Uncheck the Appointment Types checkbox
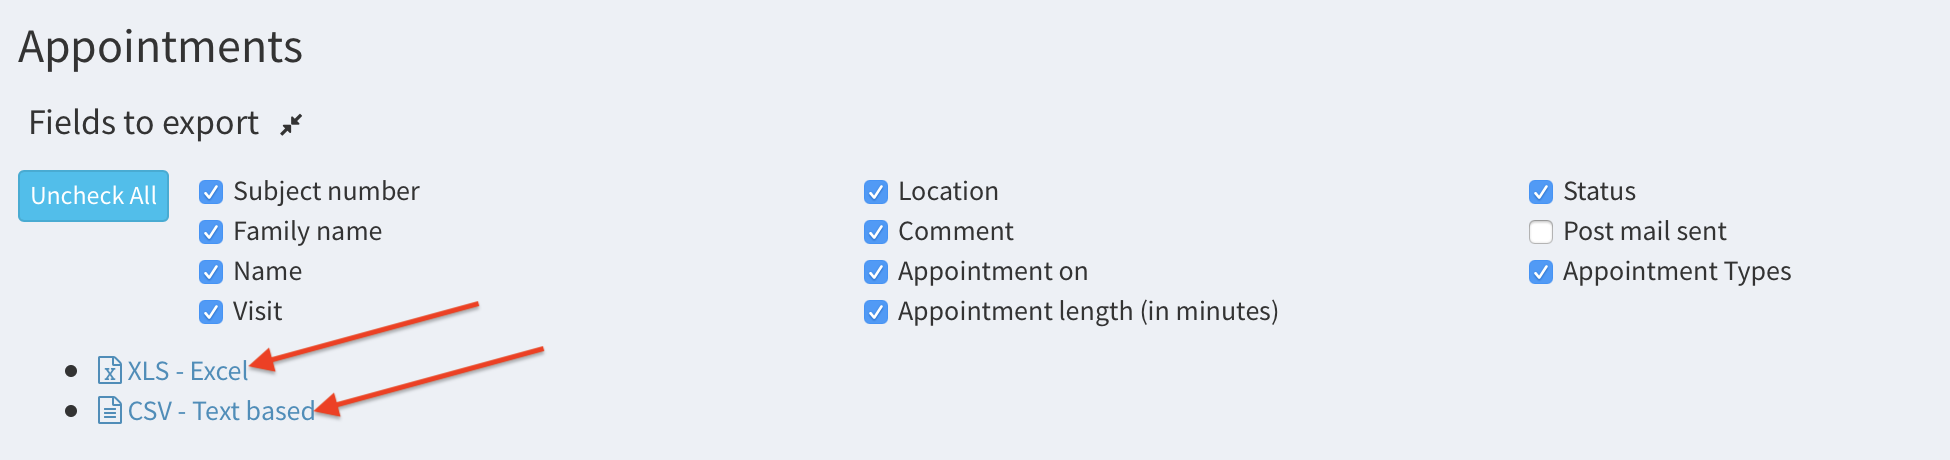 [x=1541, y=272]
